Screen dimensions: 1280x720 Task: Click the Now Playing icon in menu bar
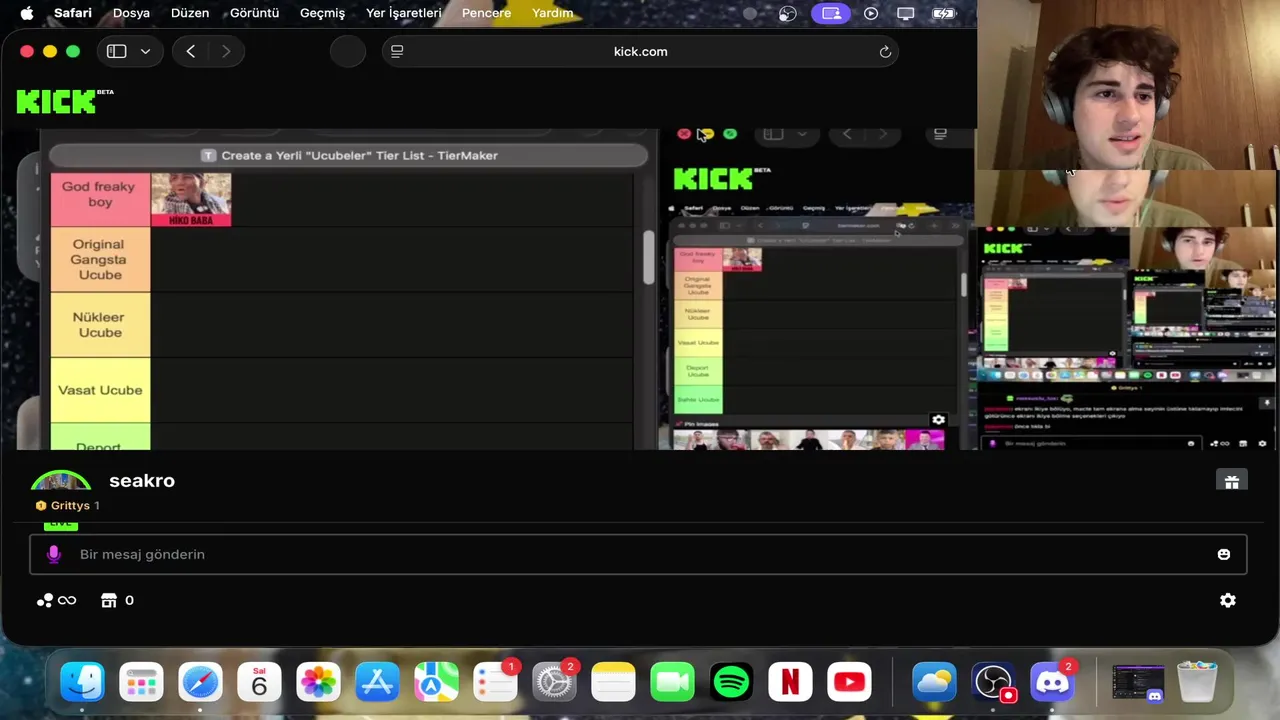pyautogui.click(x=871, y=13)
